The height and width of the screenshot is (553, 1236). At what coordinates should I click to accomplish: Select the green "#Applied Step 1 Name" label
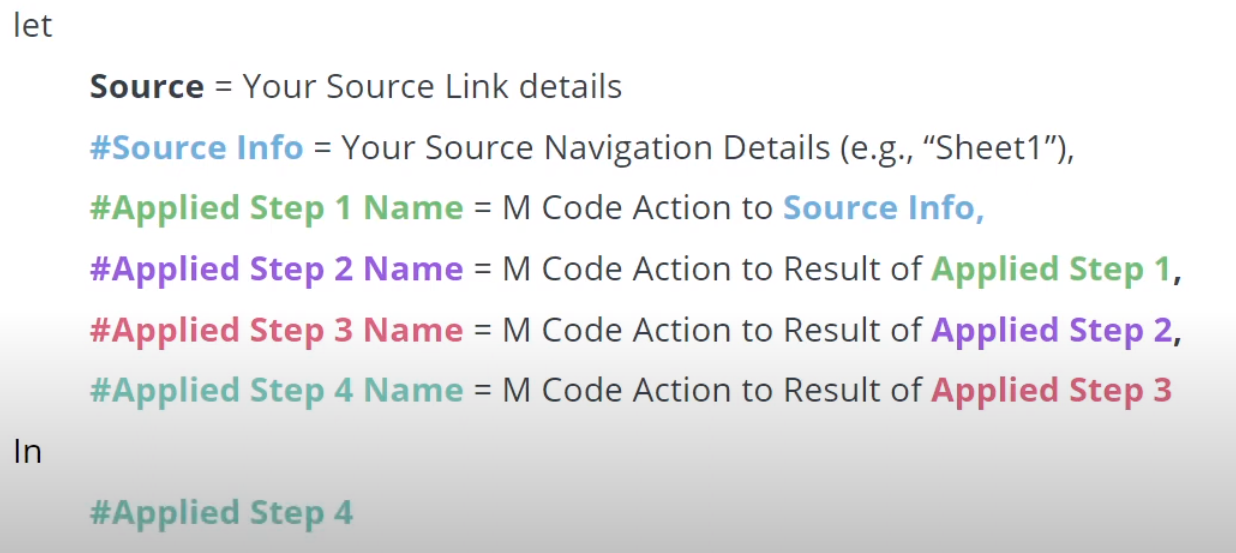[276, 208]
